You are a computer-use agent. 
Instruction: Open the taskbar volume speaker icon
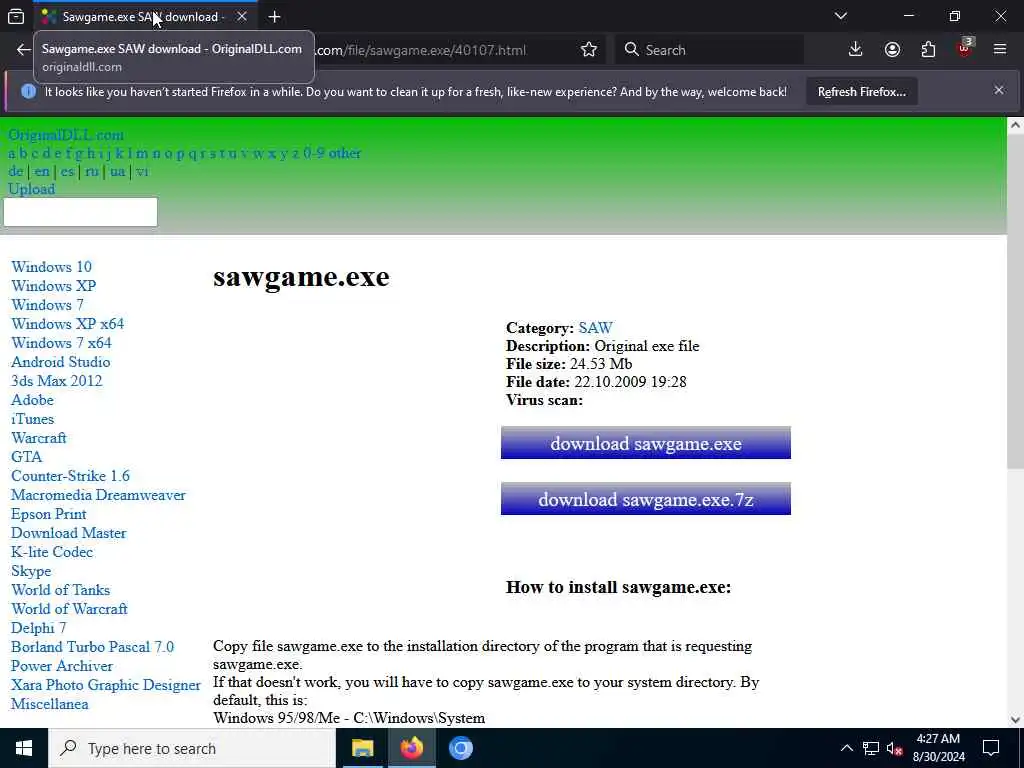894,748
